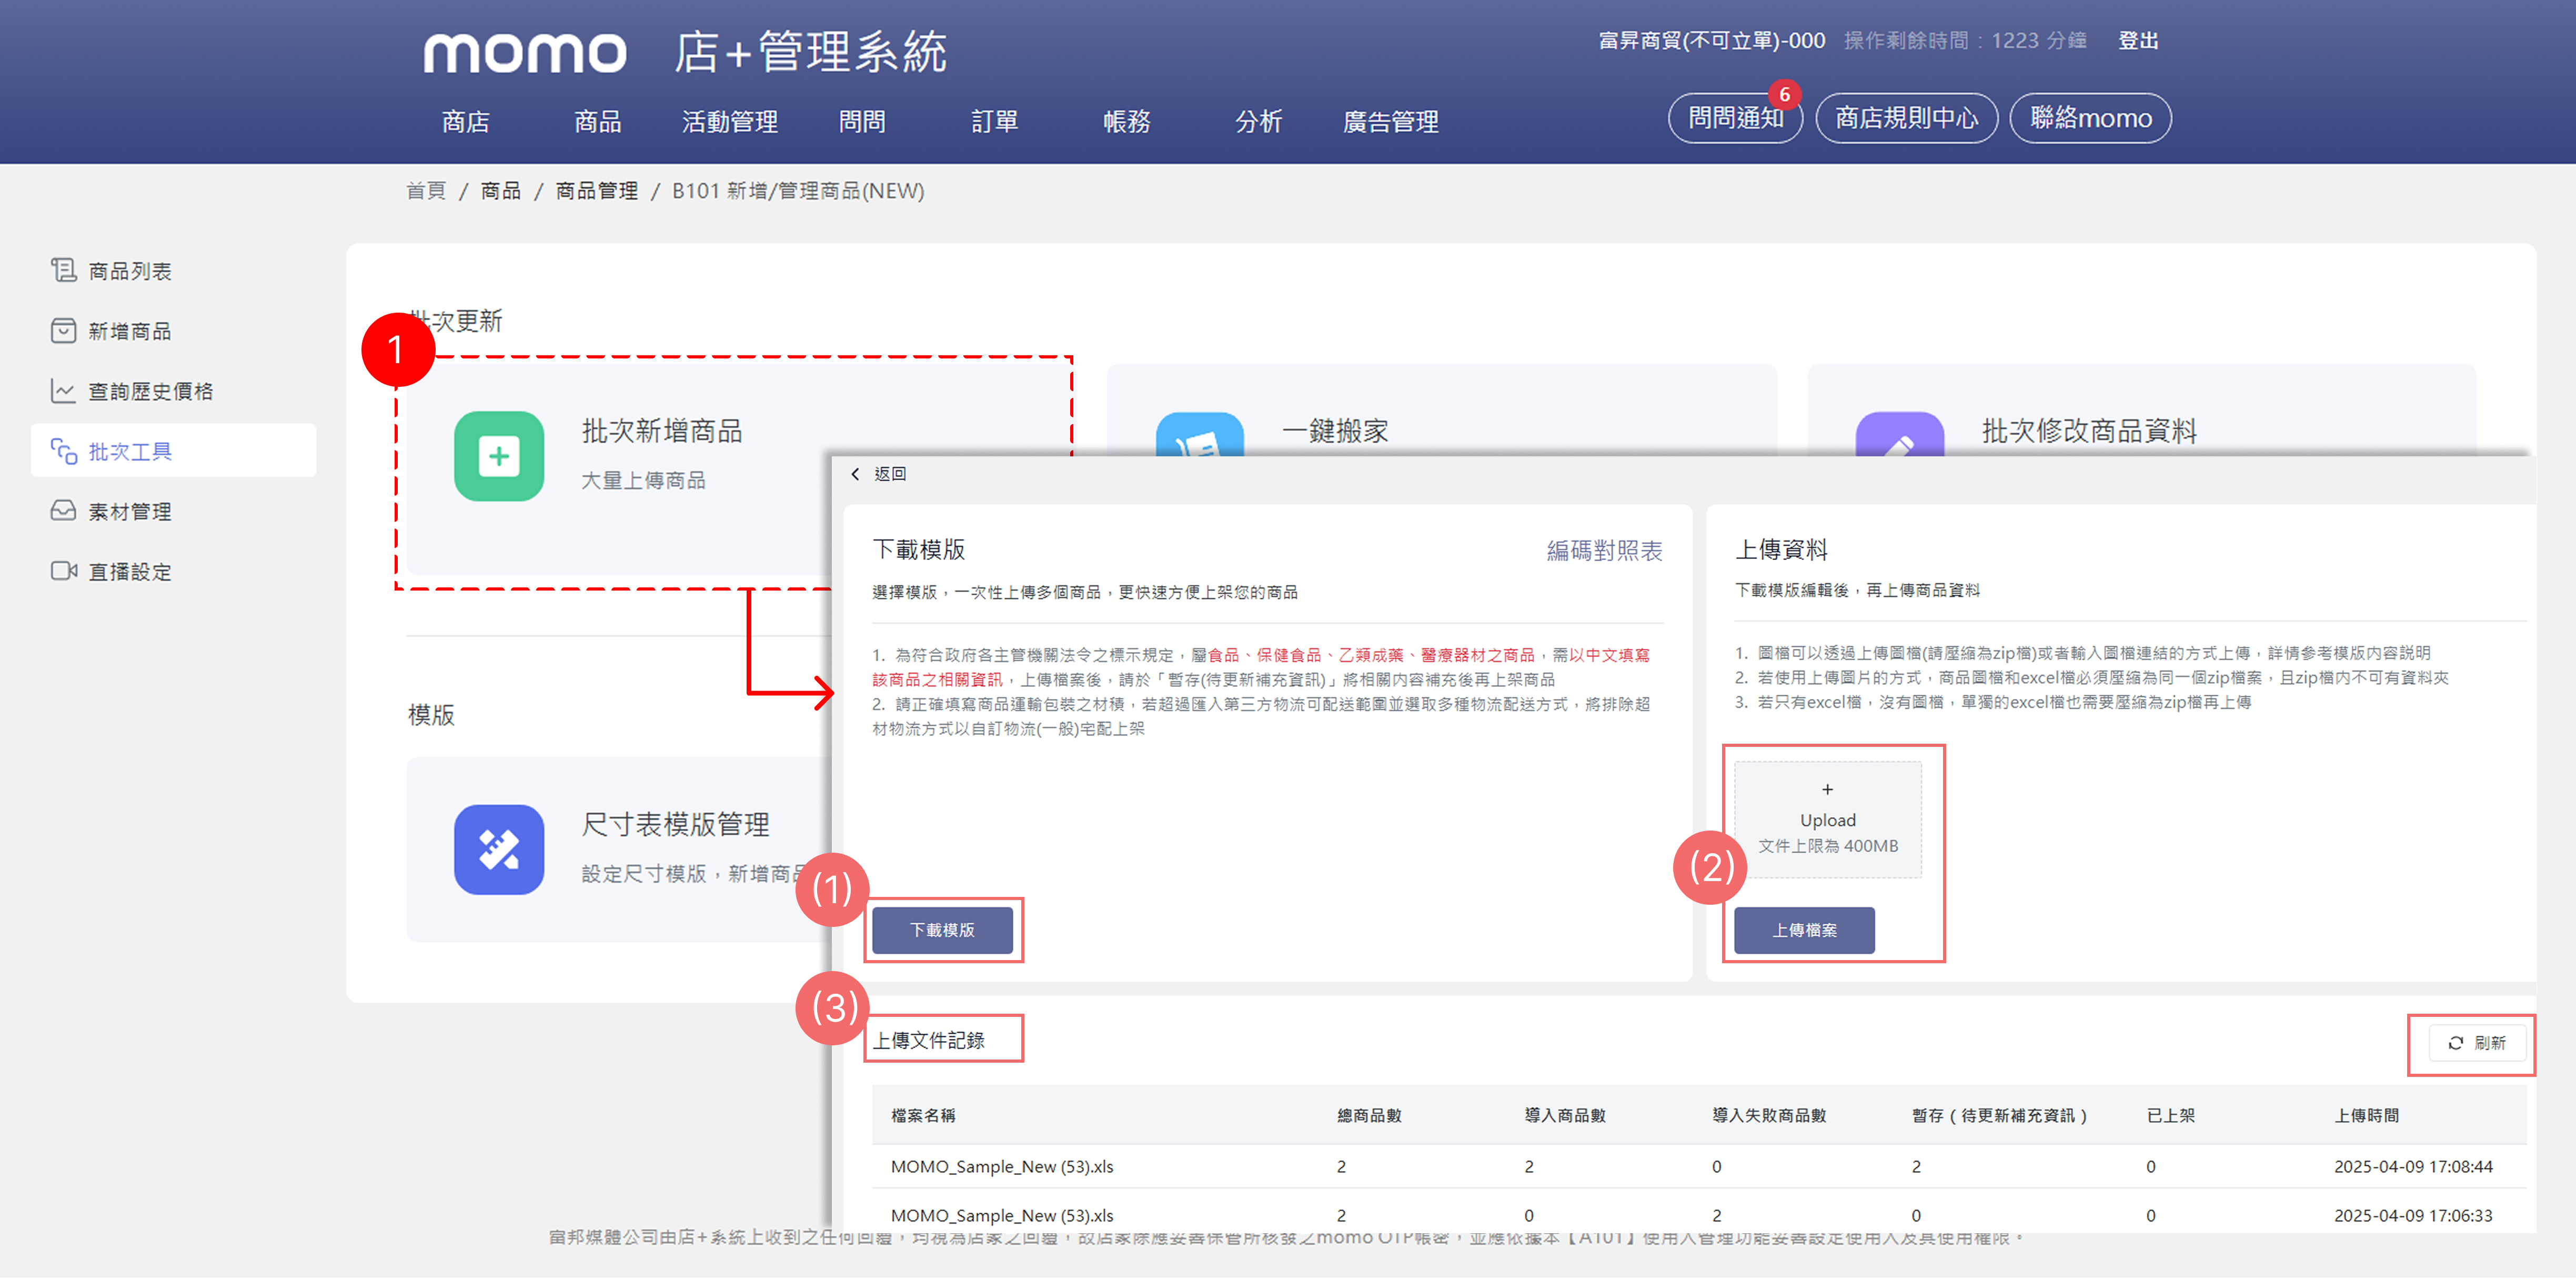
Task: Click the 導入商品數 column header
Action: (x=1565, y=1116)
